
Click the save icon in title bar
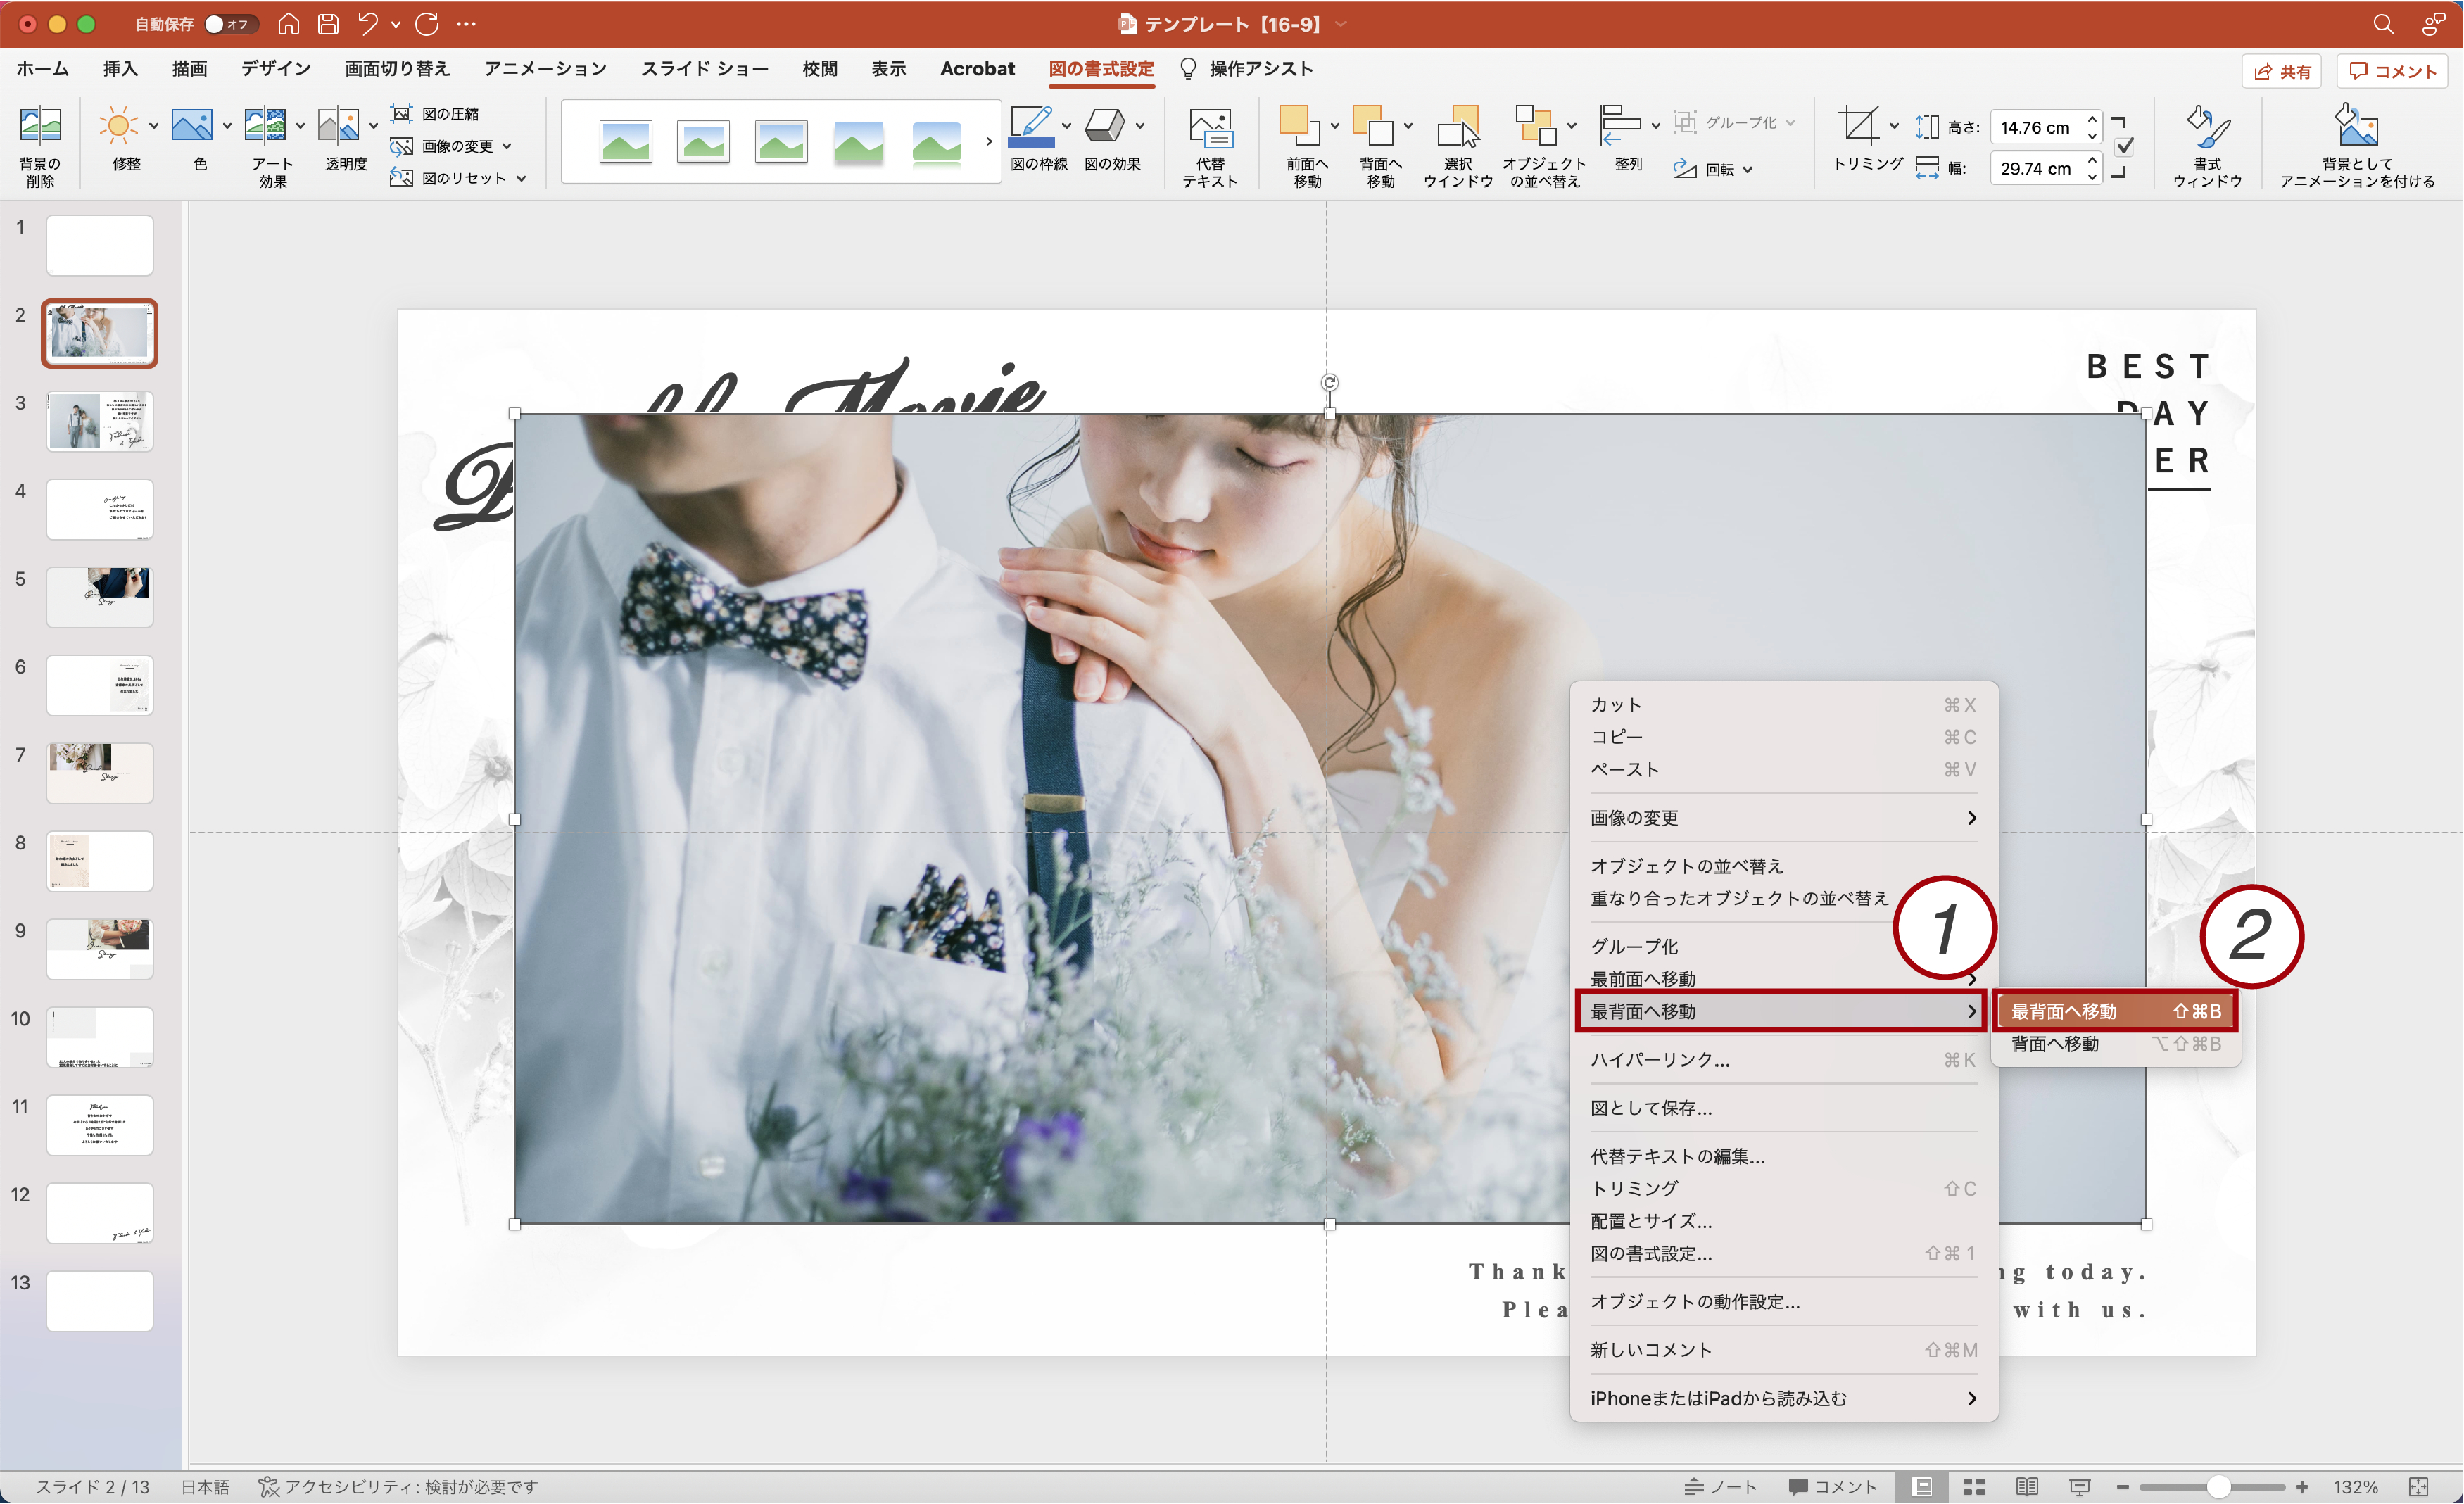coord(328,24)
